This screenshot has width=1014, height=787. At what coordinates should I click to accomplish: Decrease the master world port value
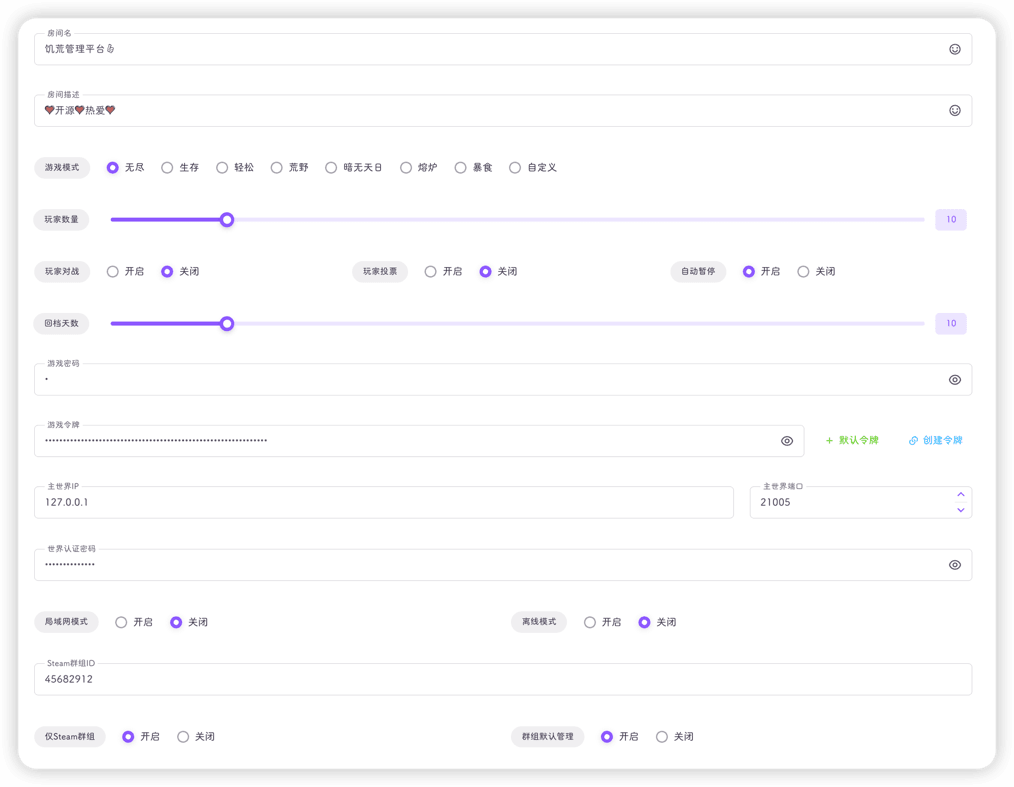pos(960,510)
